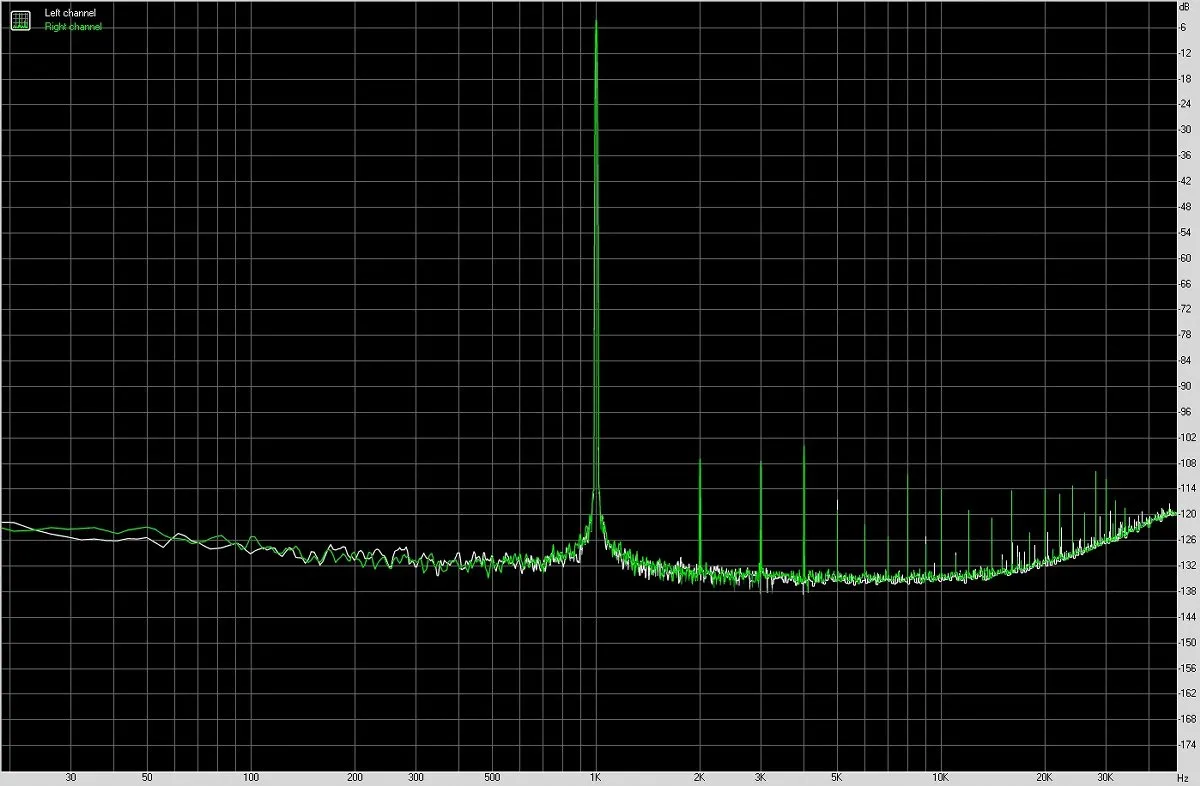This screenshot has width=1200, height=786.
Task: Click the "-150" dB axis label
Action: (1187, 644)
